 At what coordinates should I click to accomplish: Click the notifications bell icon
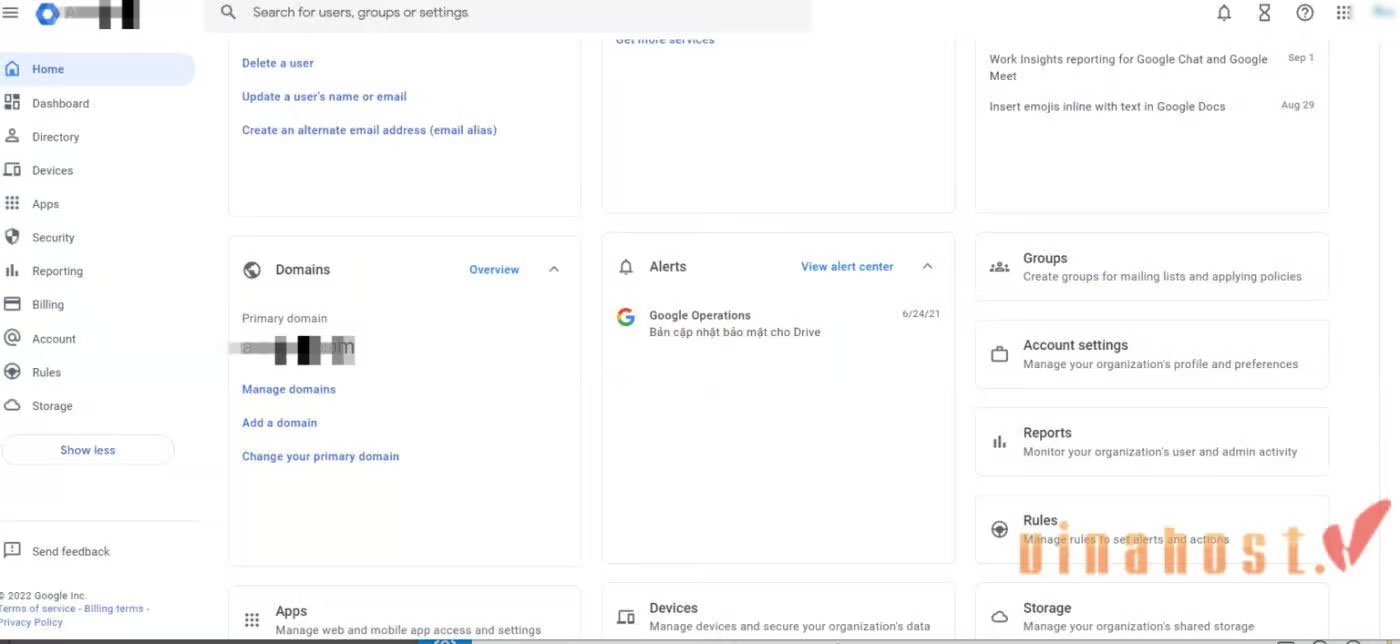(x=1224, y=13)
